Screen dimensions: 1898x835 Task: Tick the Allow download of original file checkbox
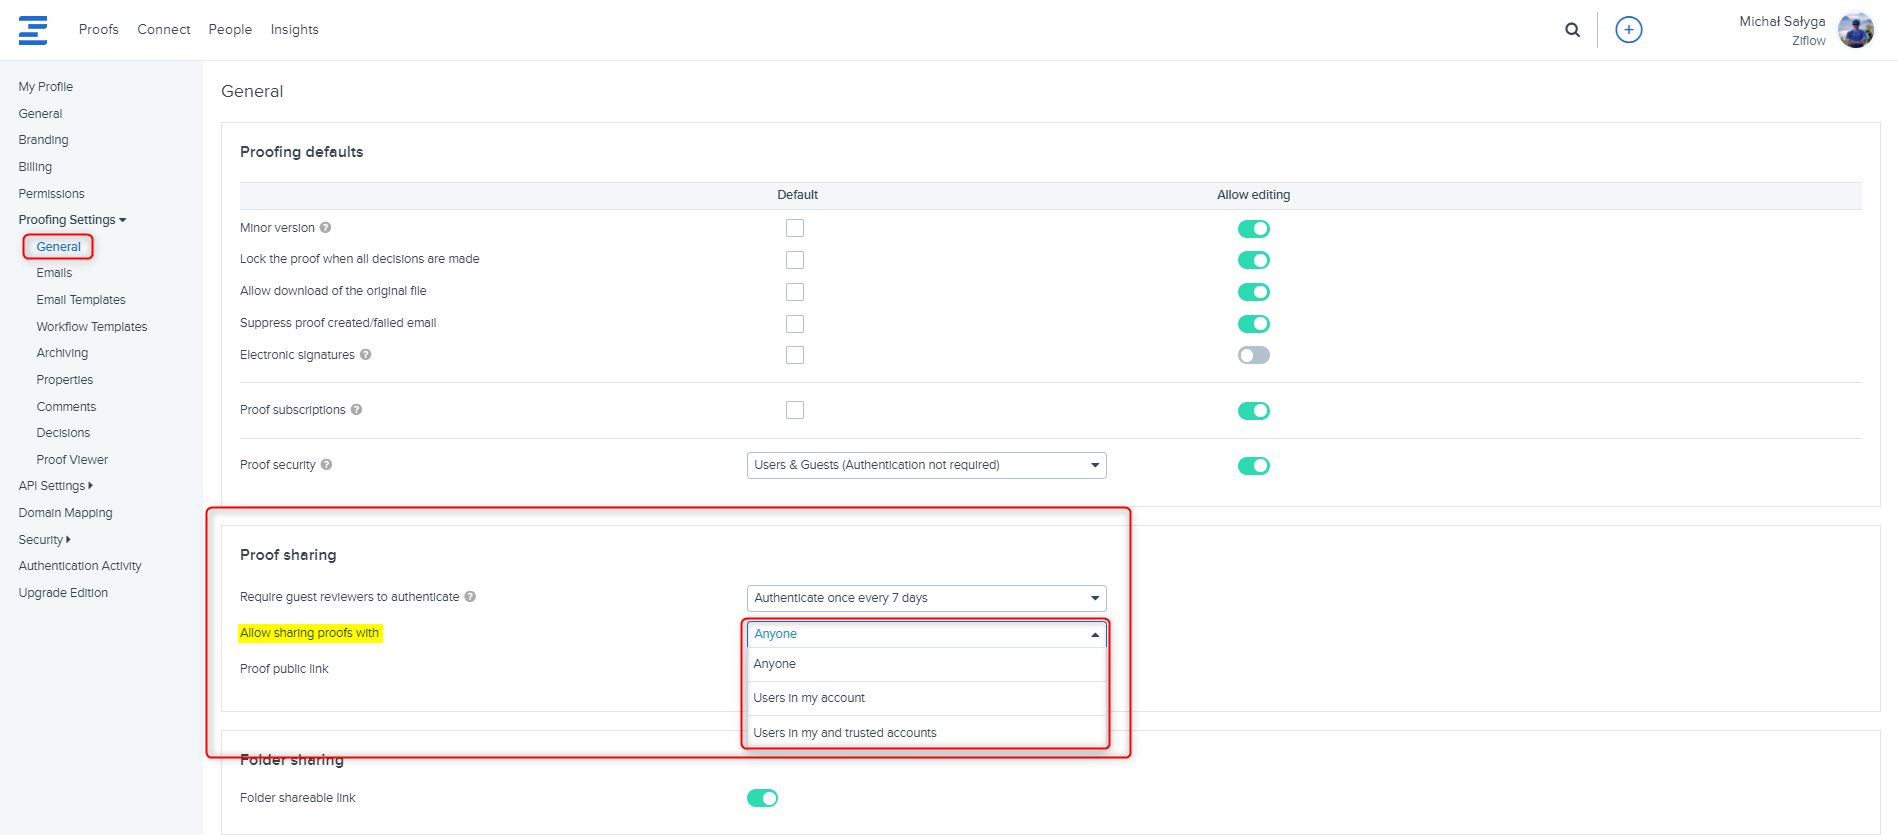(x=795, y=292)
